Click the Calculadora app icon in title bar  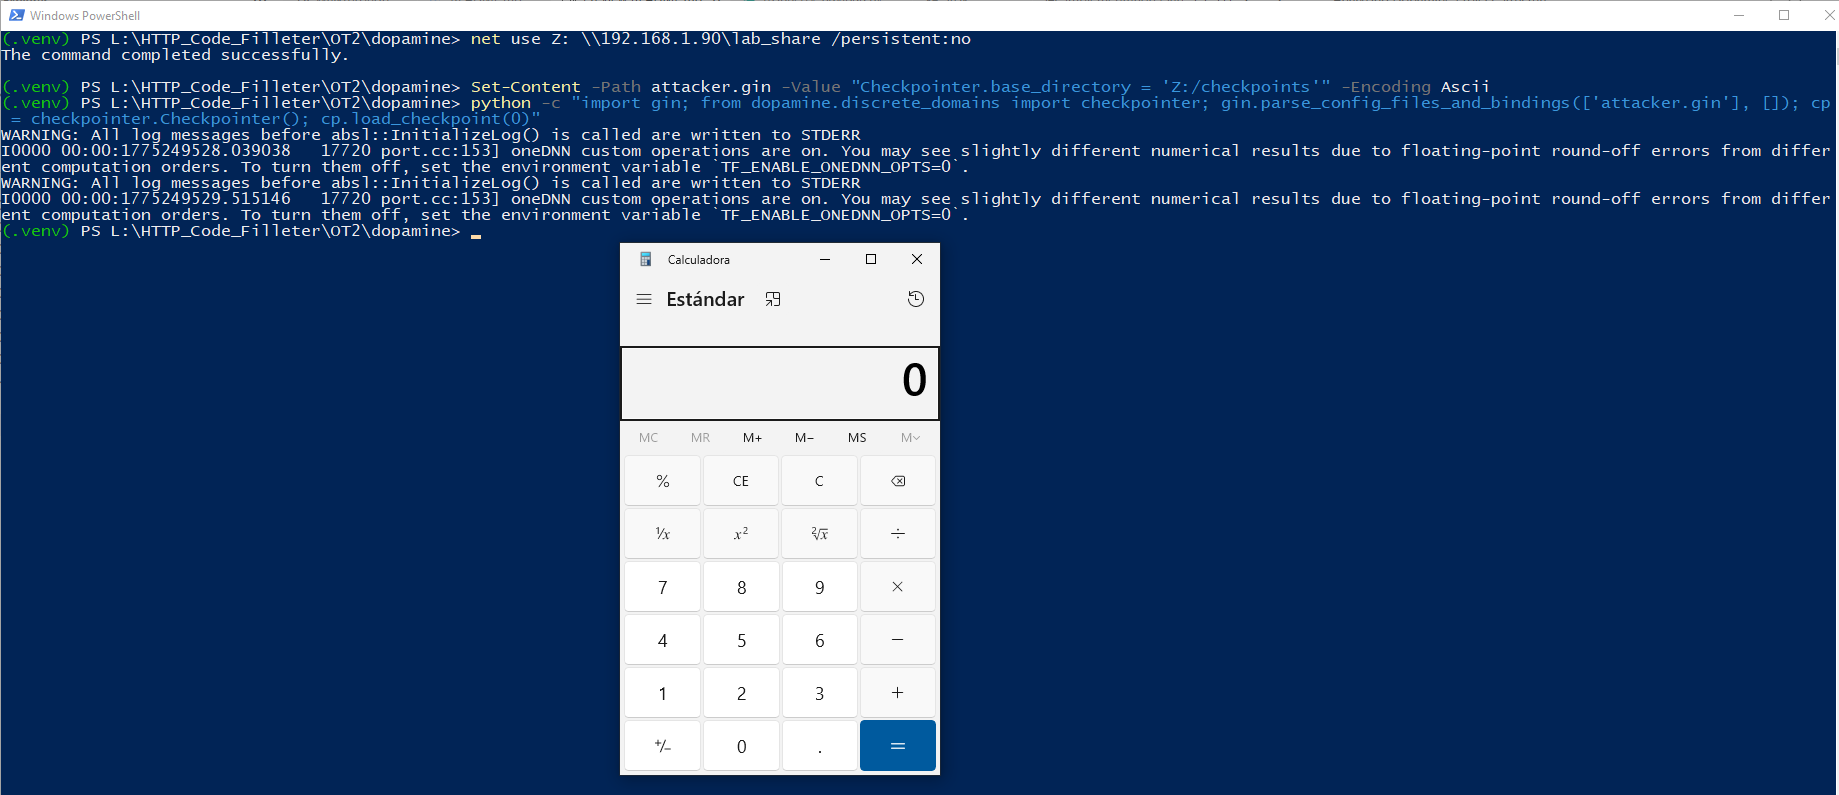tap(646, 259)
